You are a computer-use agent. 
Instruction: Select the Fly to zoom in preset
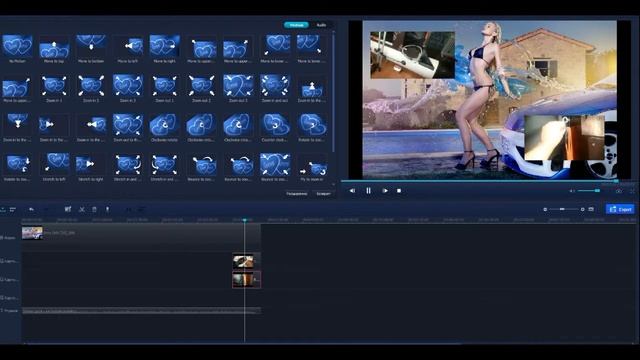tap(312, 164)
